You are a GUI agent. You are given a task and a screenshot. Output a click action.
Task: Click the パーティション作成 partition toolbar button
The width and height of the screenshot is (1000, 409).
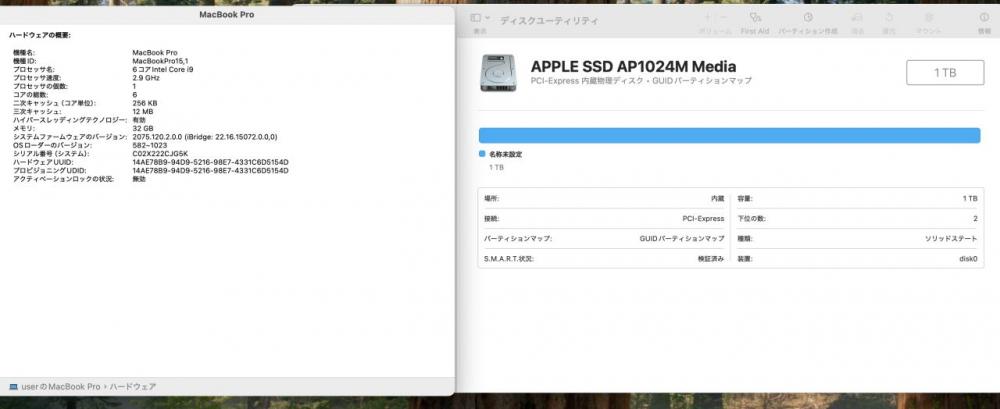tap(807, 22)
